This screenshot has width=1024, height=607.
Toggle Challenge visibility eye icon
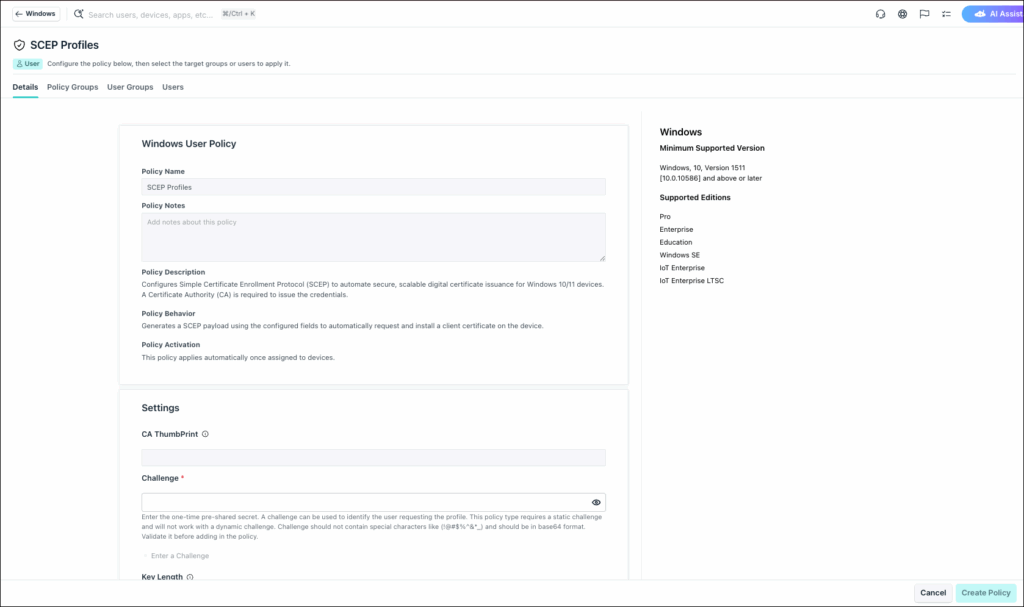point(596,502)
